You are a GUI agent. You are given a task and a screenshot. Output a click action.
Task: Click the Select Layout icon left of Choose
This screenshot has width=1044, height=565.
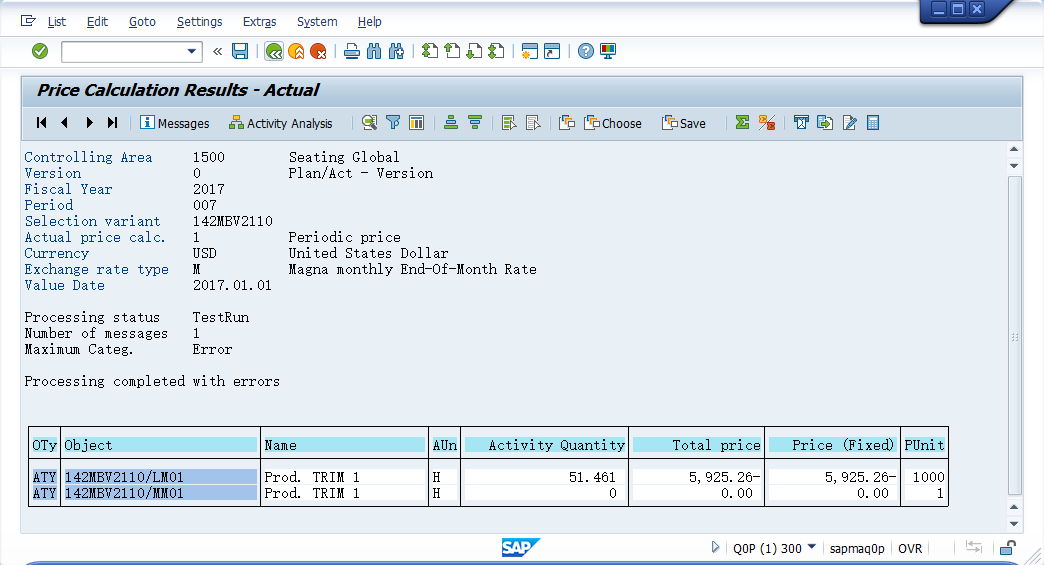coord(567,122)
